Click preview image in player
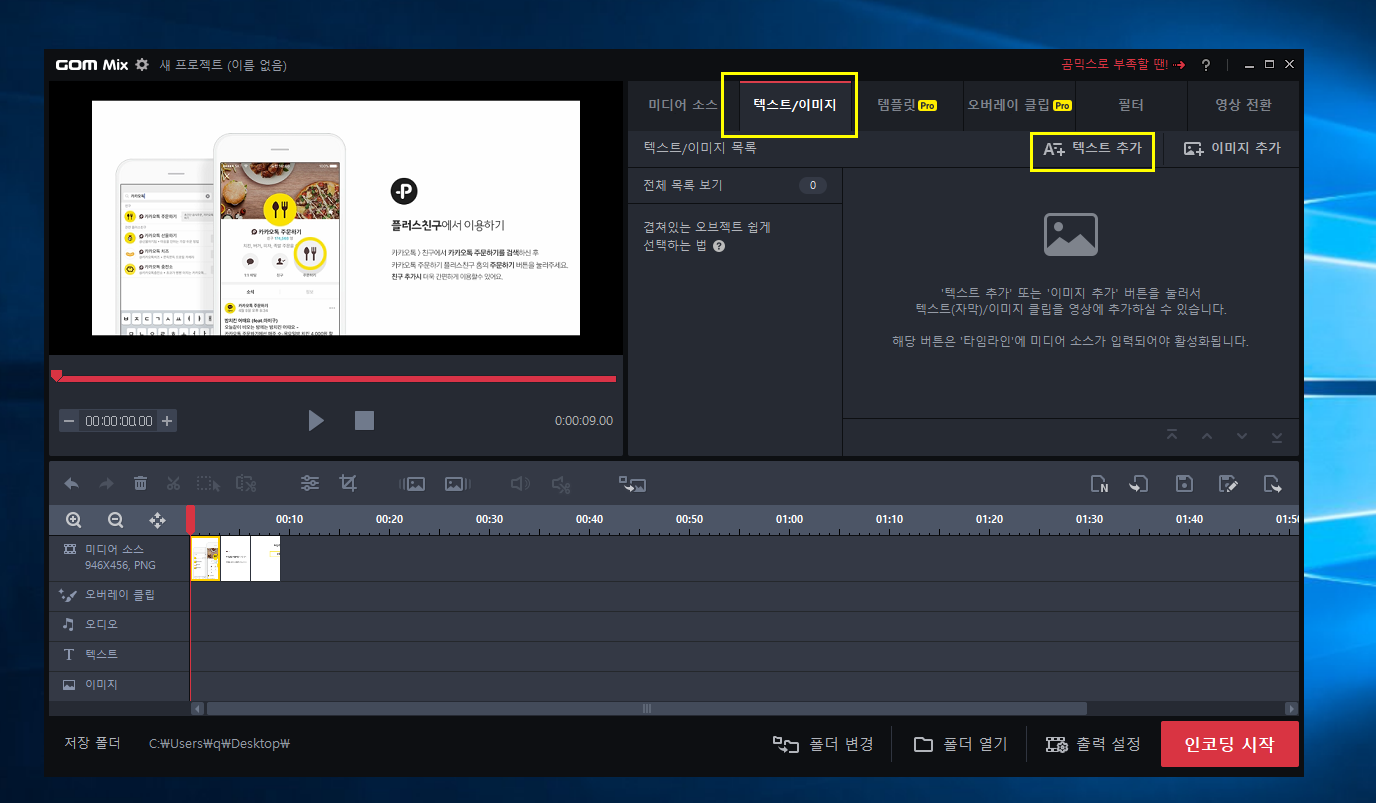The height and width of the screenshot is (803, 1376). point(336,218)
